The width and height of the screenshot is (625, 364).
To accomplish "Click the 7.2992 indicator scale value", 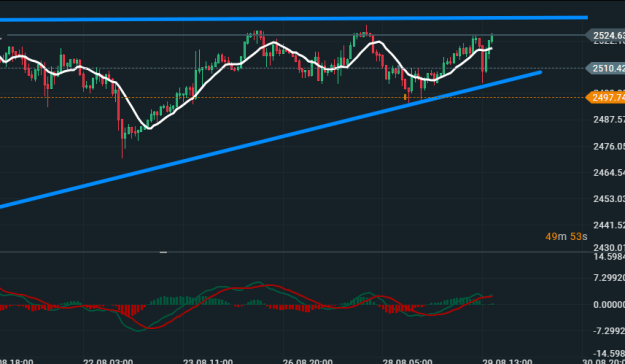I will click(609, 277).
